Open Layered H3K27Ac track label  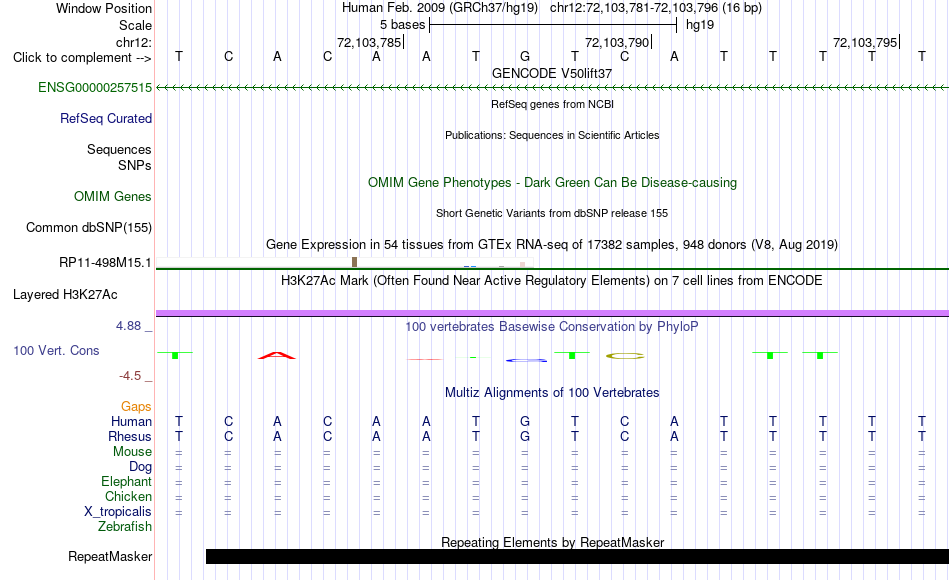tap(65, 295)
